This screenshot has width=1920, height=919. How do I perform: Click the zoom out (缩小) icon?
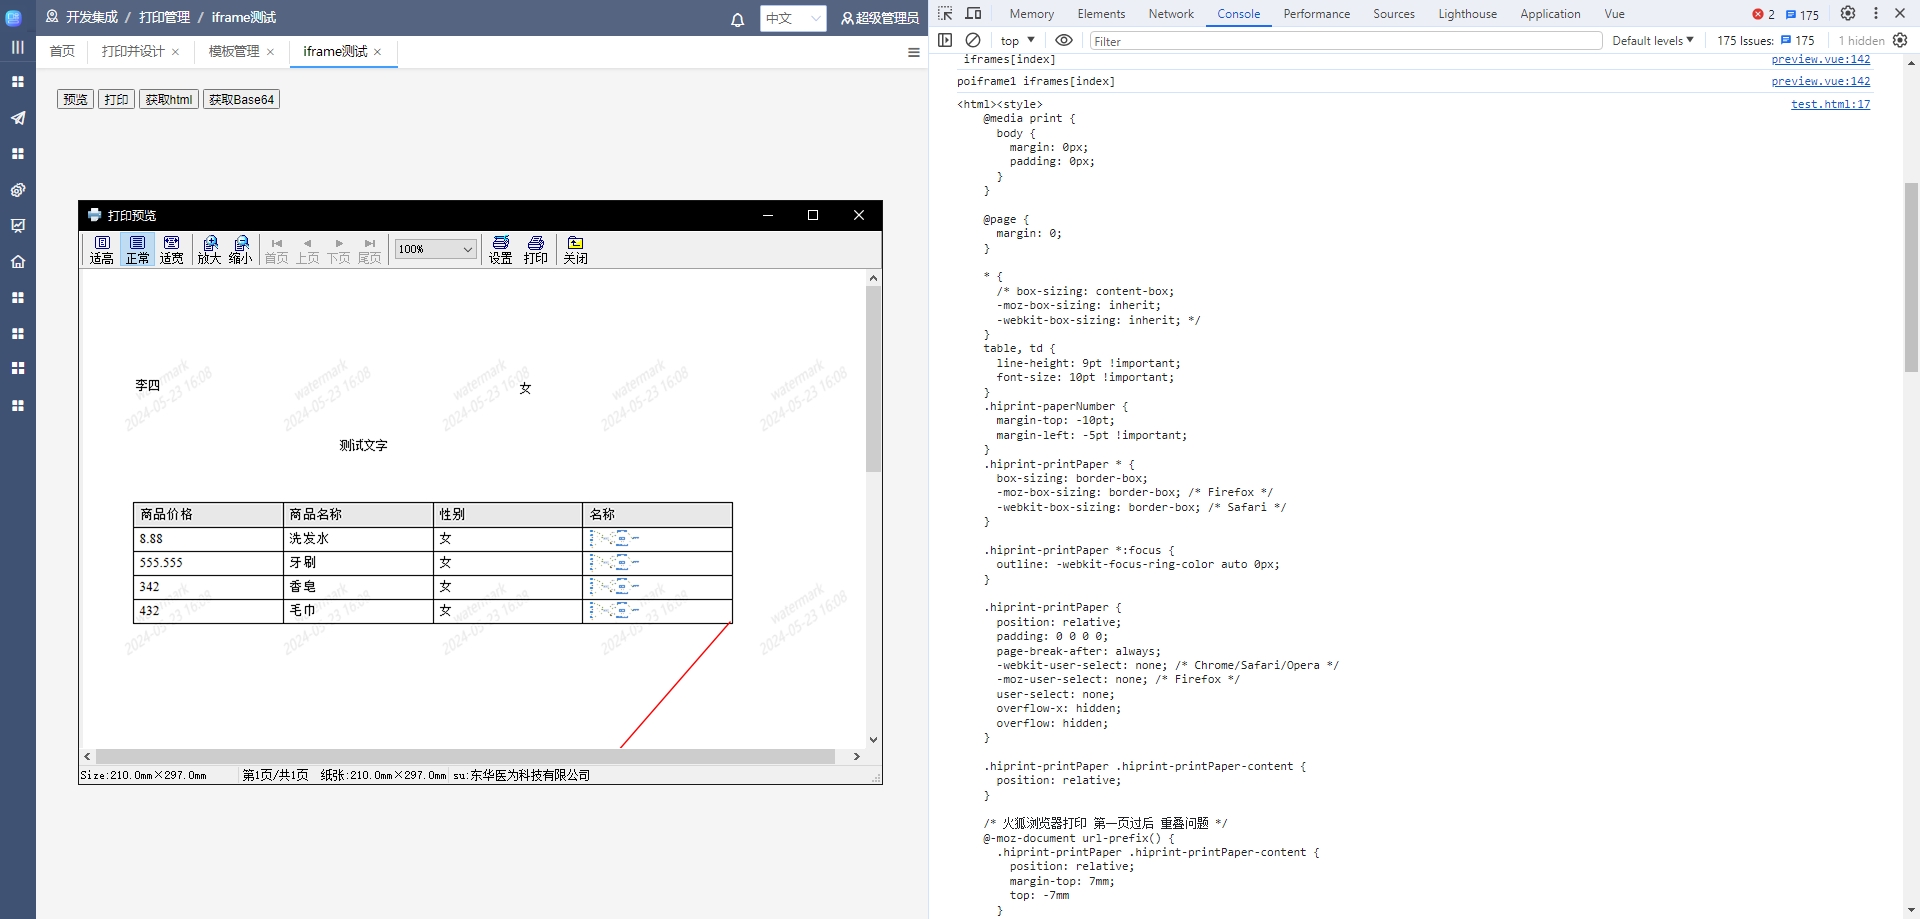point(241,249)
